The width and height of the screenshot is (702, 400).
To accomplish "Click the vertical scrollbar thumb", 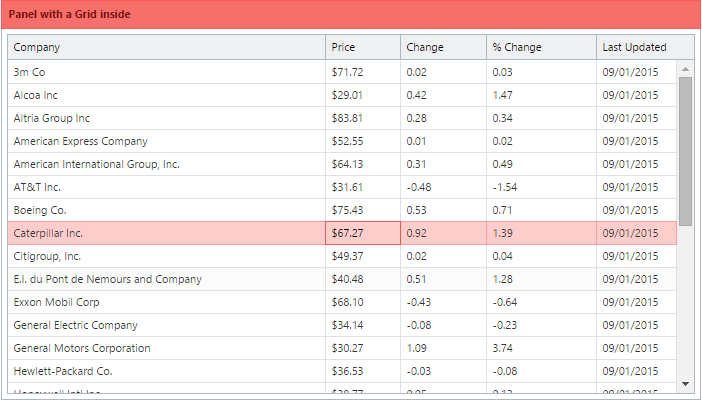I will coord(685,151).
